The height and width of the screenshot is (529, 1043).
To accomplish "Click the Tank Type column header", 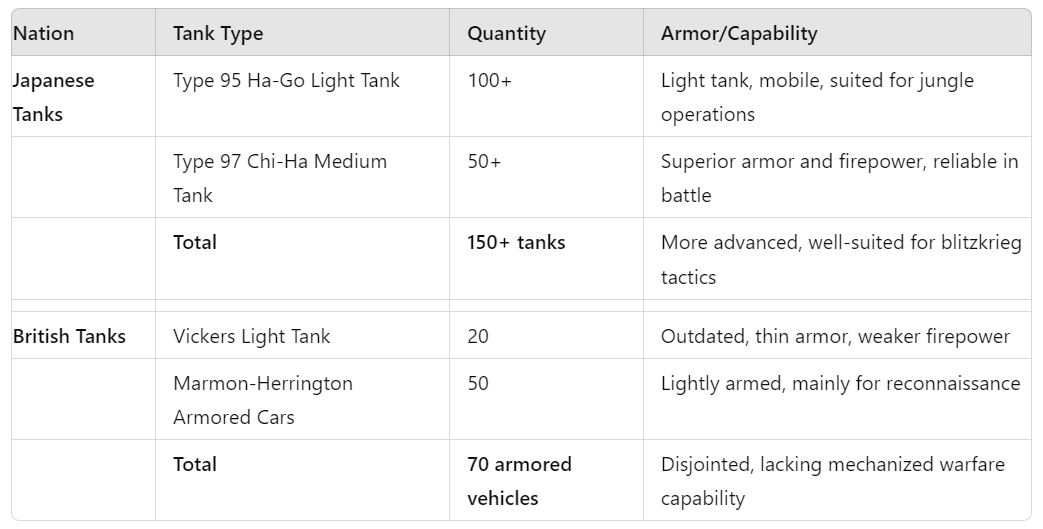I will point(303,33).
